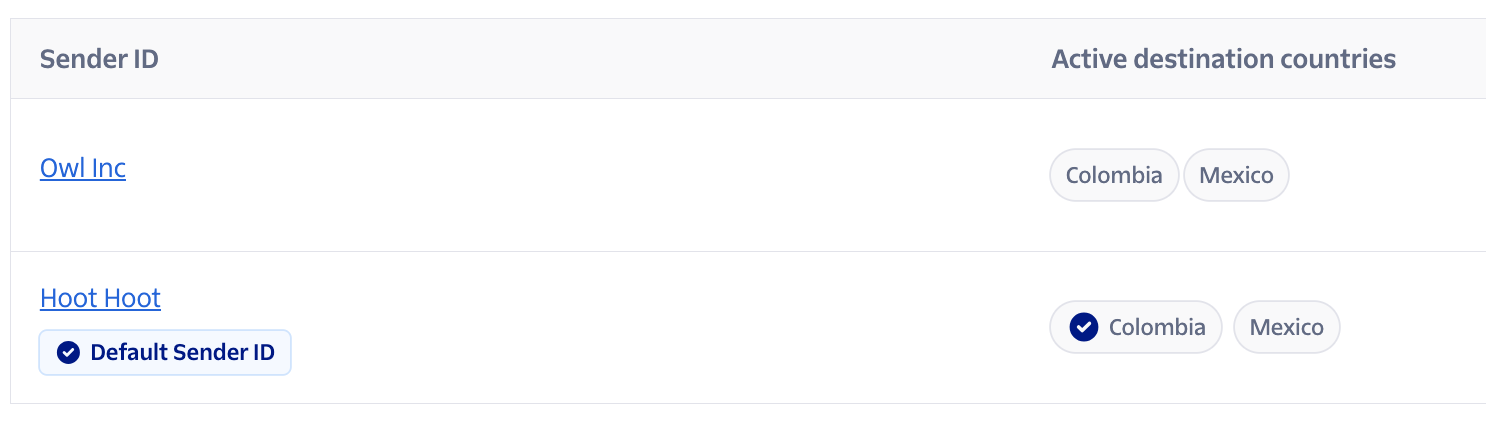Click empty space in the Owl Inc row
The image size is (1486, 428).
click(x=580, y=176)
